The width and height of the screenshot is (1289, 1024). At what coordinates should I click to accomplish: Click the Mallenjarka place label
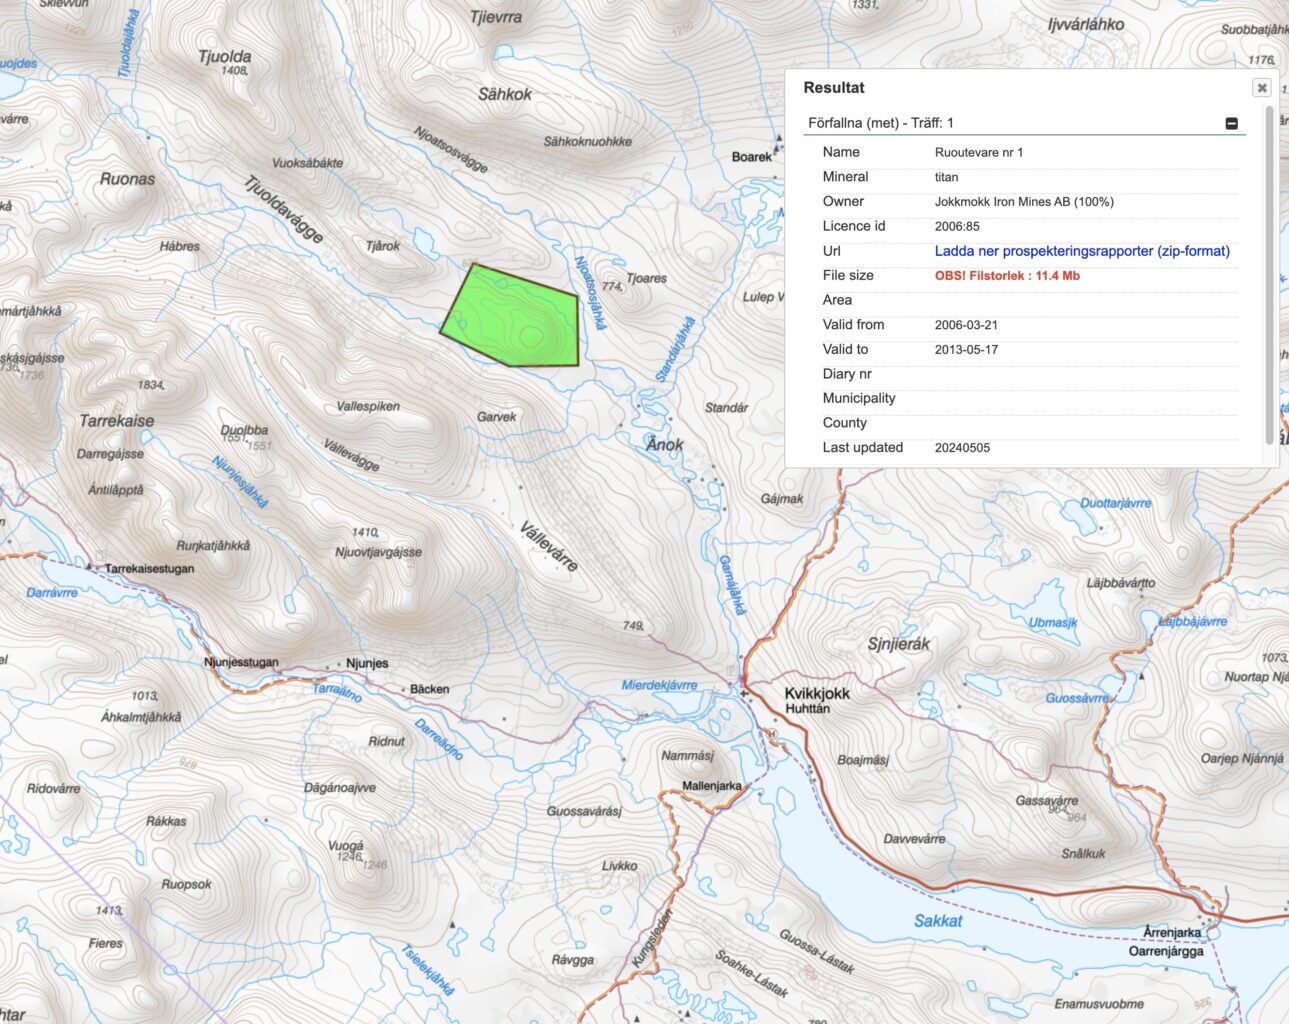[712, 786]
